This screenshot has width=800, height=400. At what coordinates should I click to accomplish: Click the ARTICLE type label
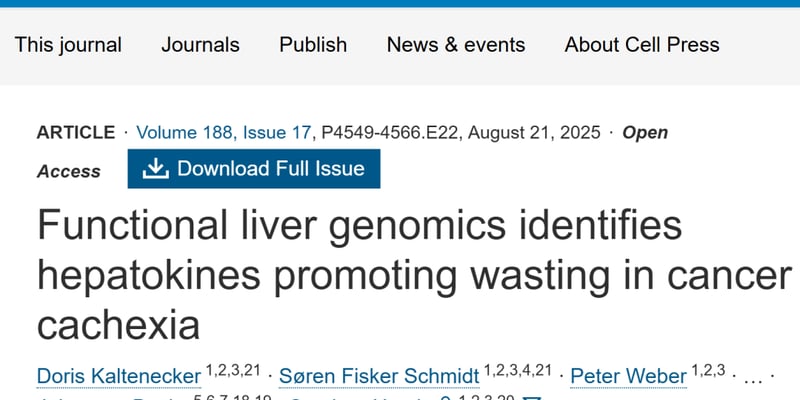point(76,133)
